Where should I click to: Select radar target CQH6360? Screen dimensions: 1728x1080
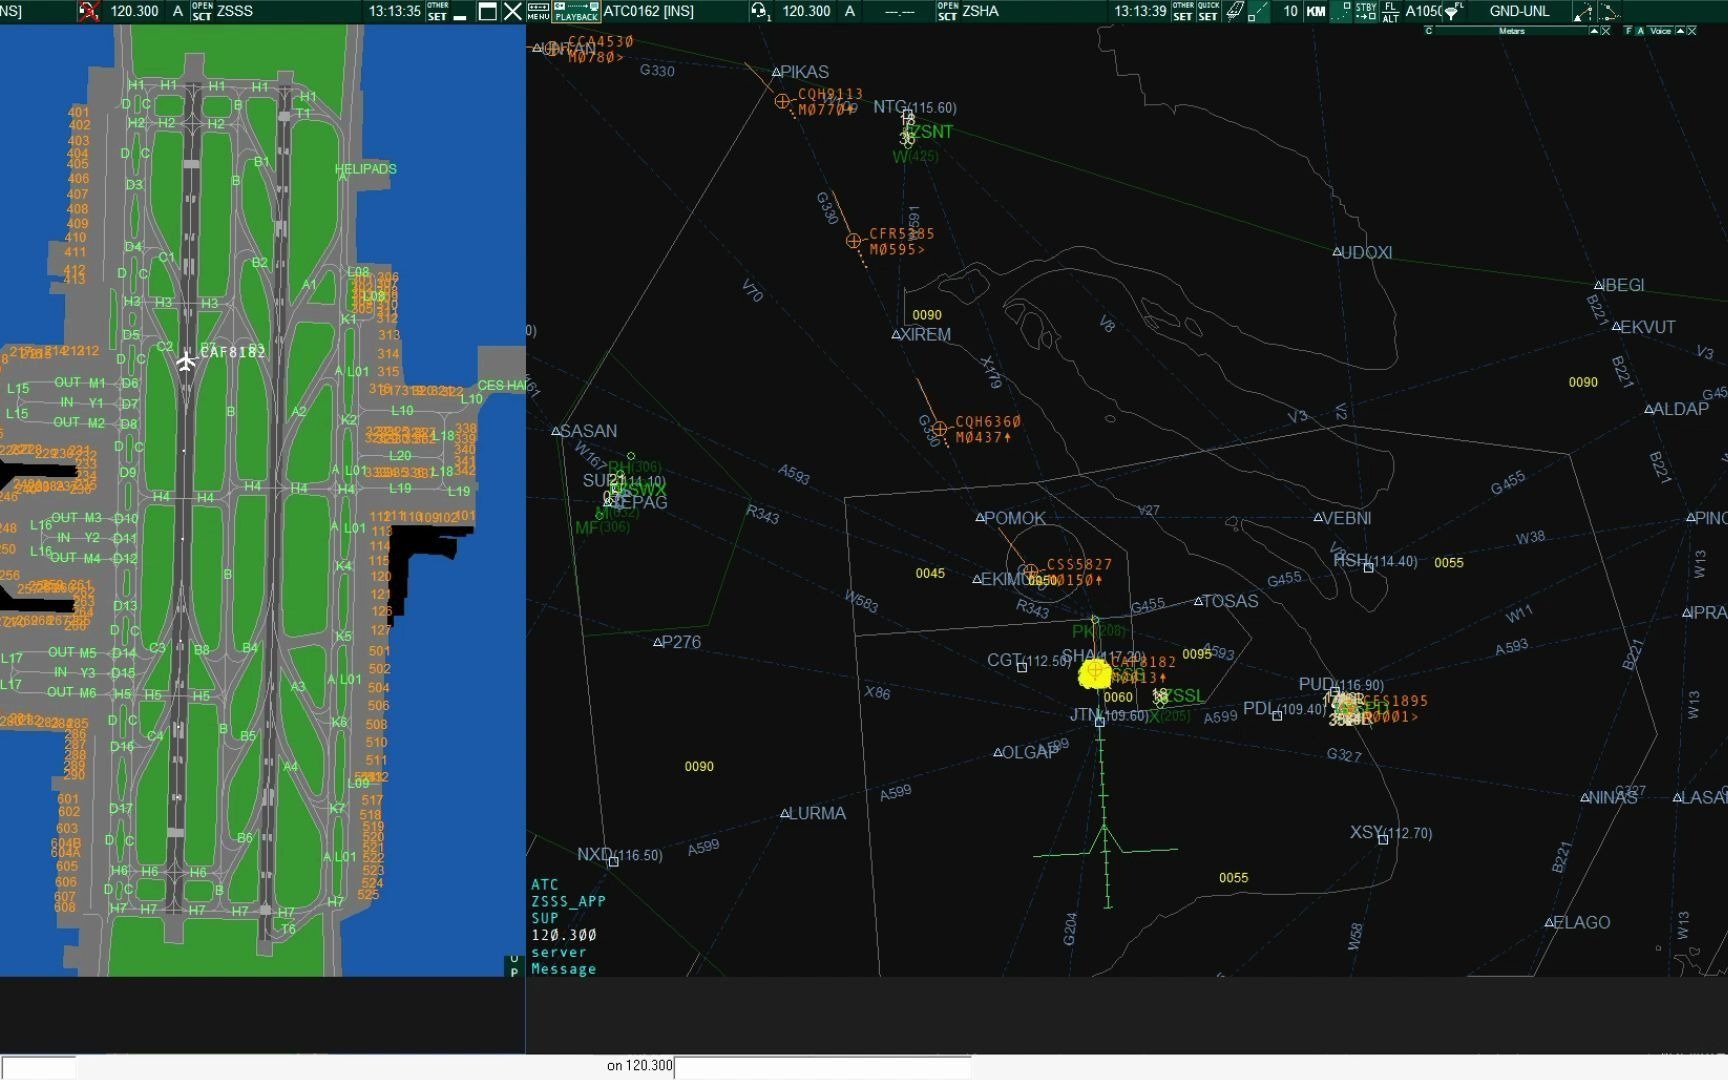point(939,429)
